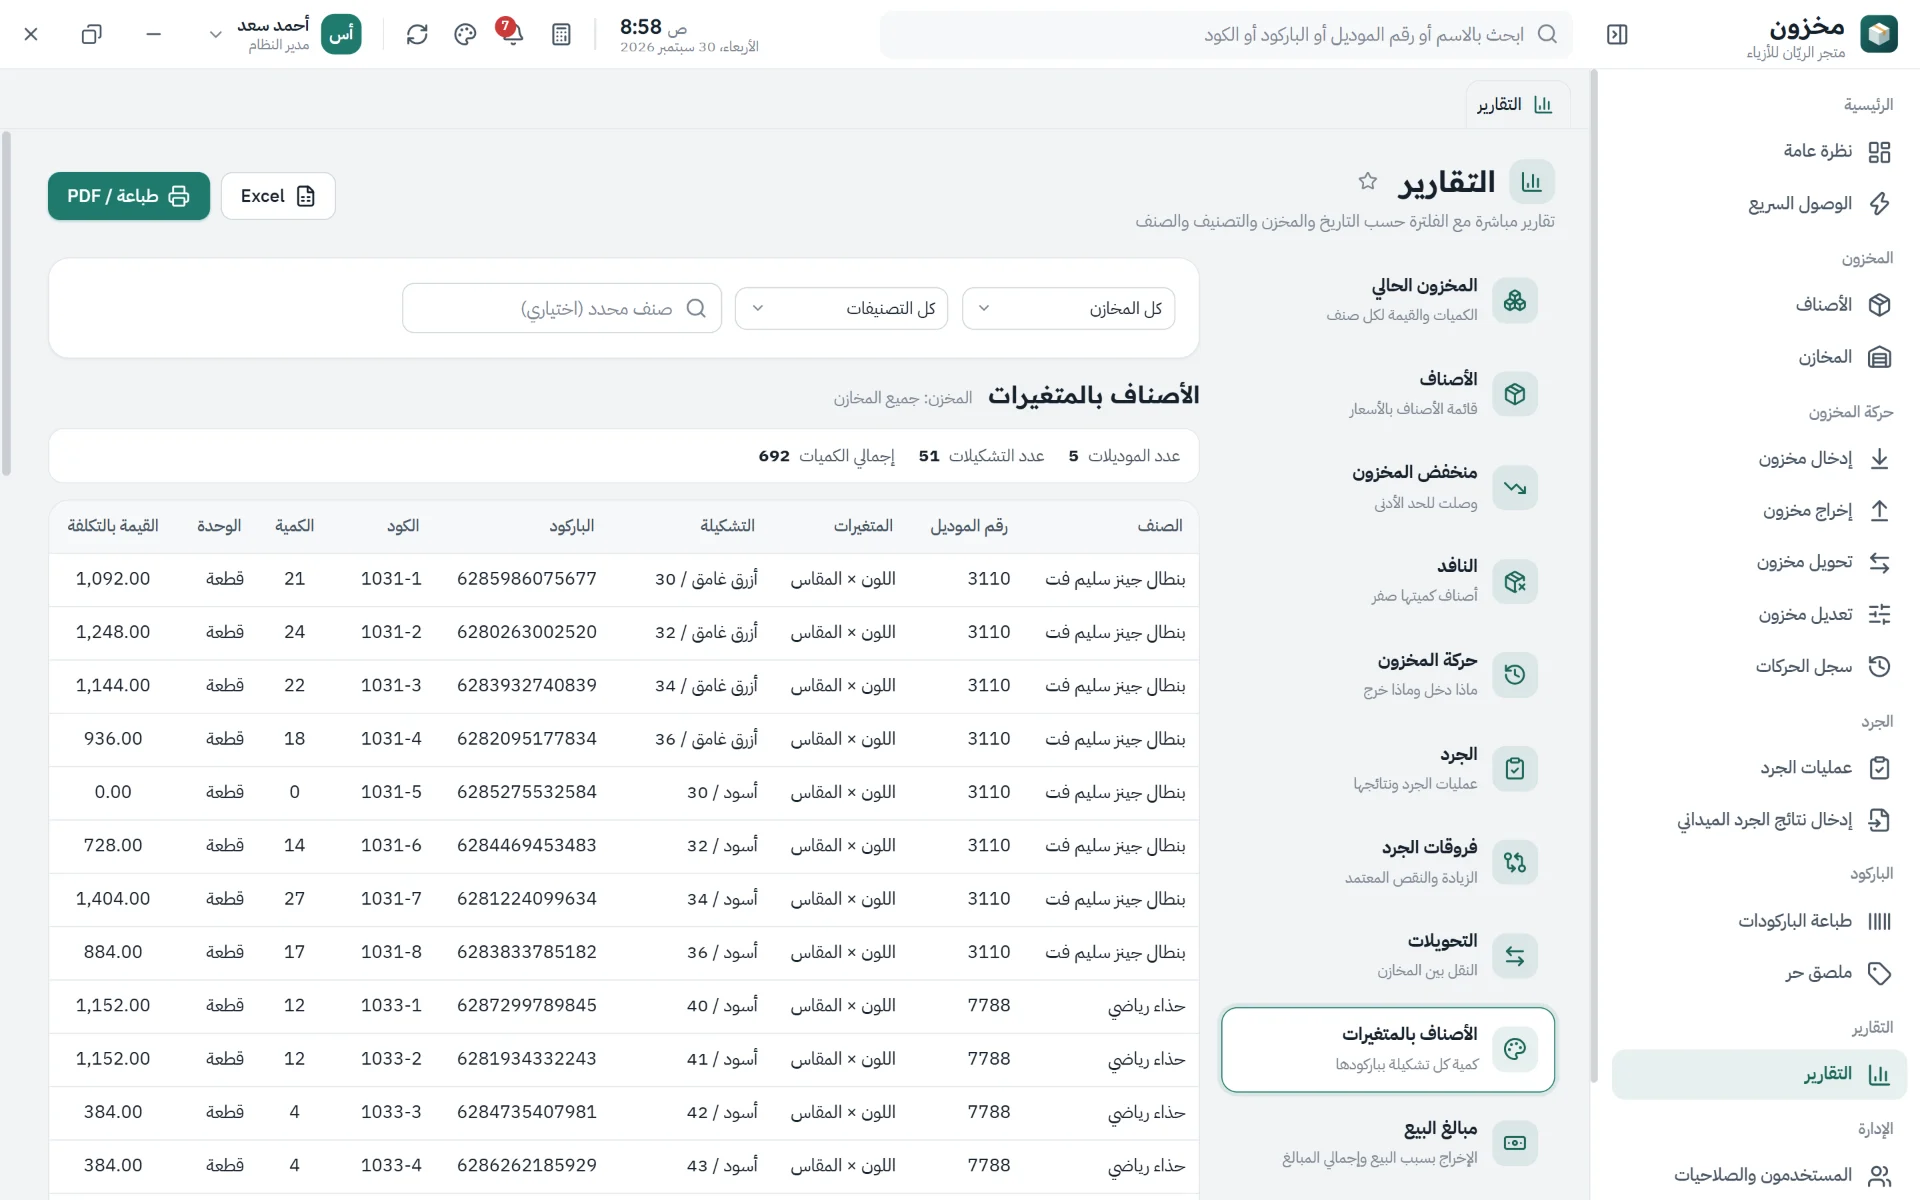This screenshot has height=1200, width=1920.
Task: Click code cell 1033-4
Action: click(x=391, y=1166)
